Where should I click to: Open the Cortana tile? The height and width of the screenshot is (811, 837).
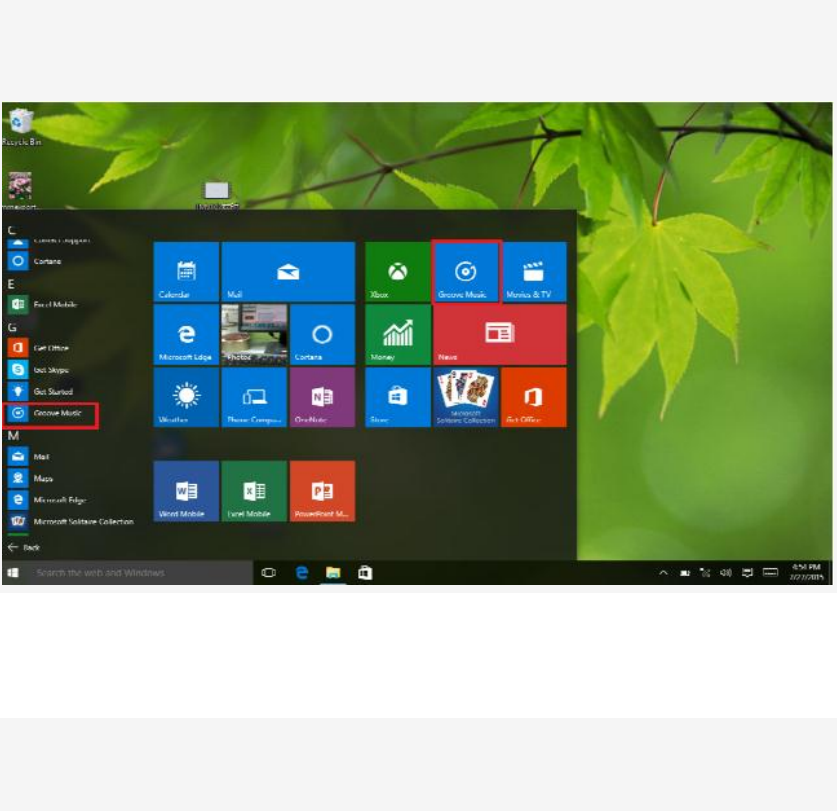tap(322, 335)
